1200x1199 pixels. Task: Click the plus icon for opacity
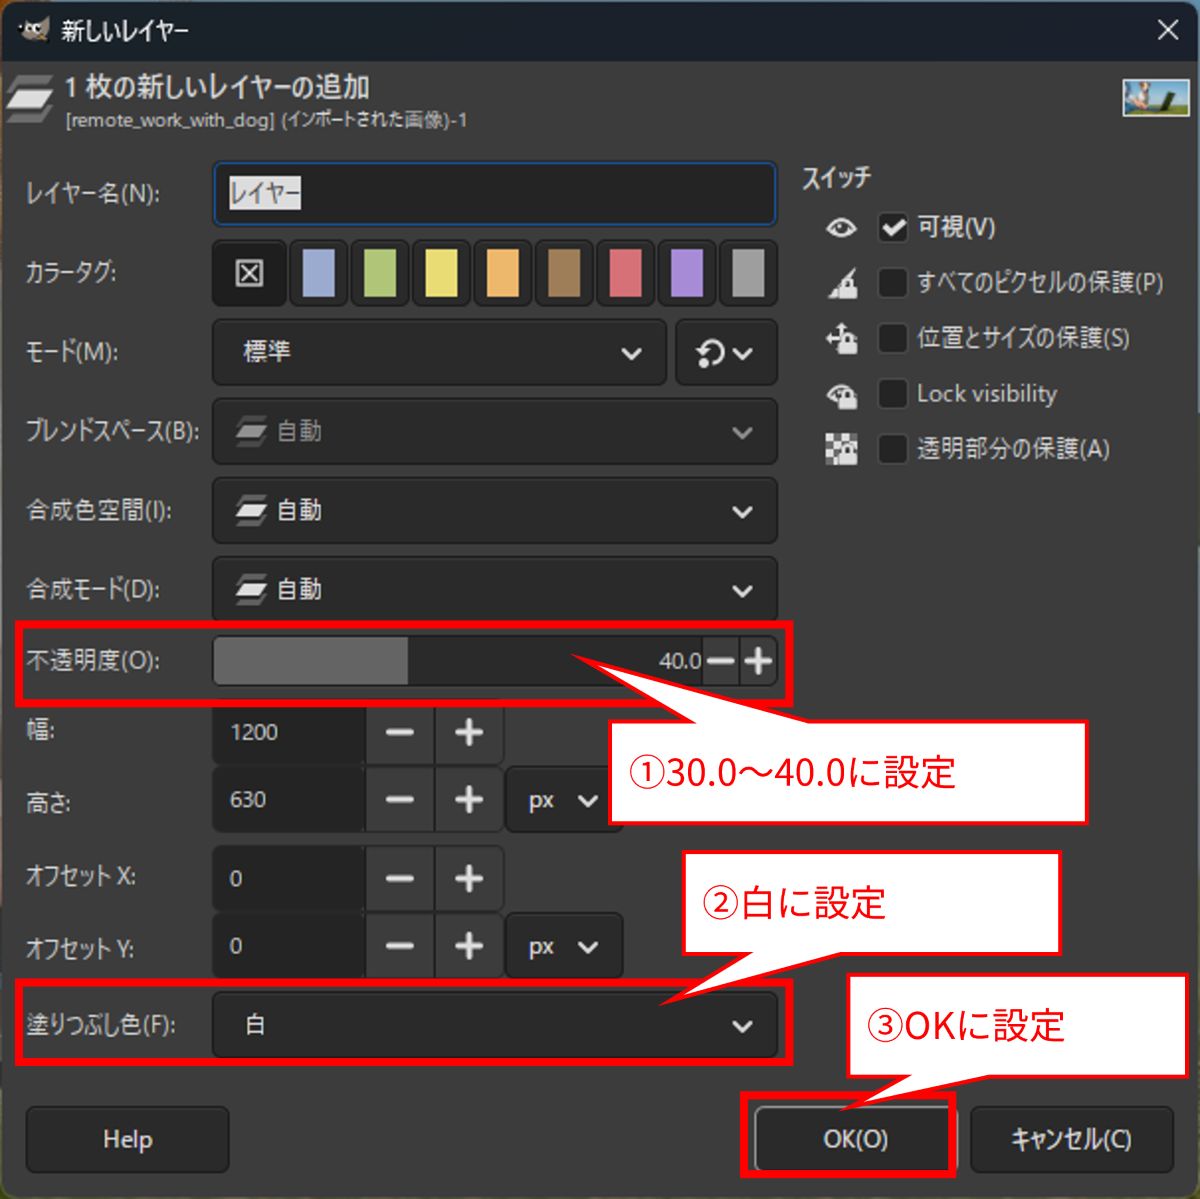[759, 661]
